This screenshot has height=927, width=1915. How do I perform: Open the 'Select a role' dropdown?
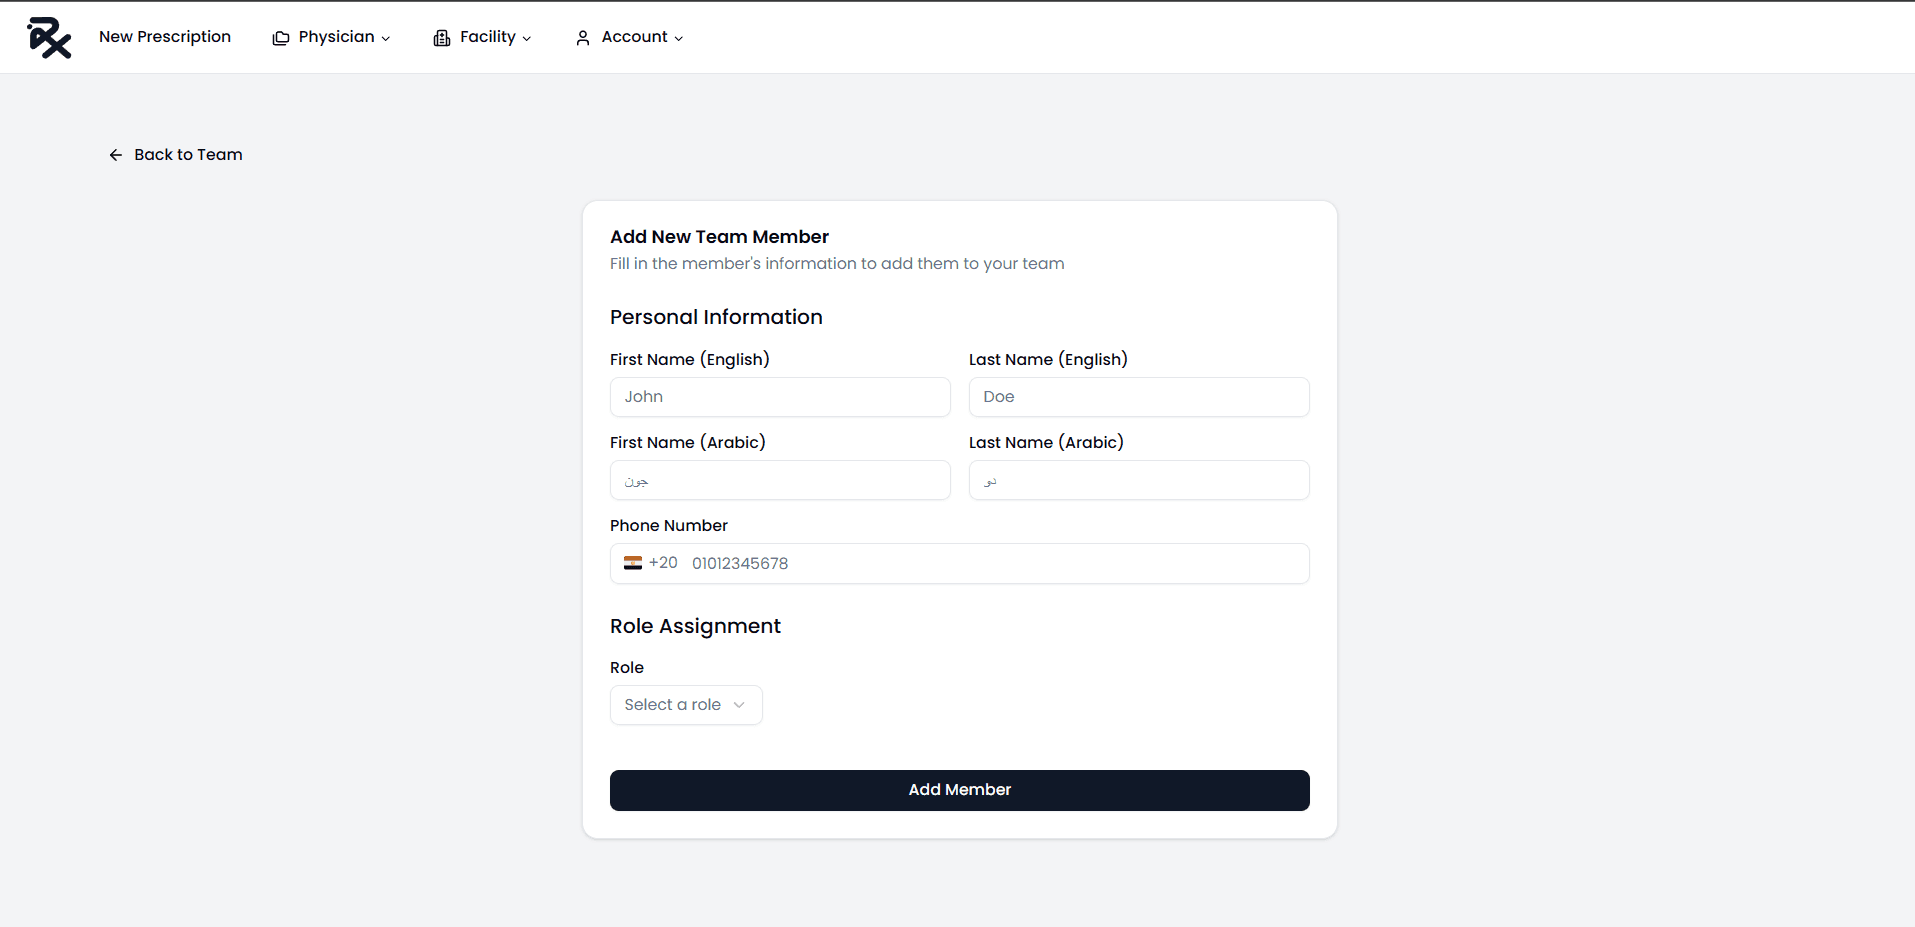click(685, 705)
